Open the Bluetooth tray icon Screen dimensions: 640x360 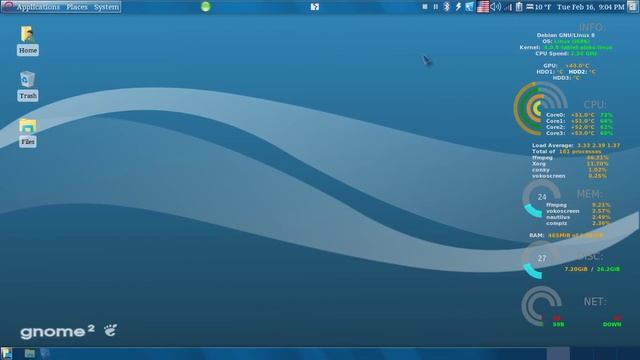click(x=447, y=7)
